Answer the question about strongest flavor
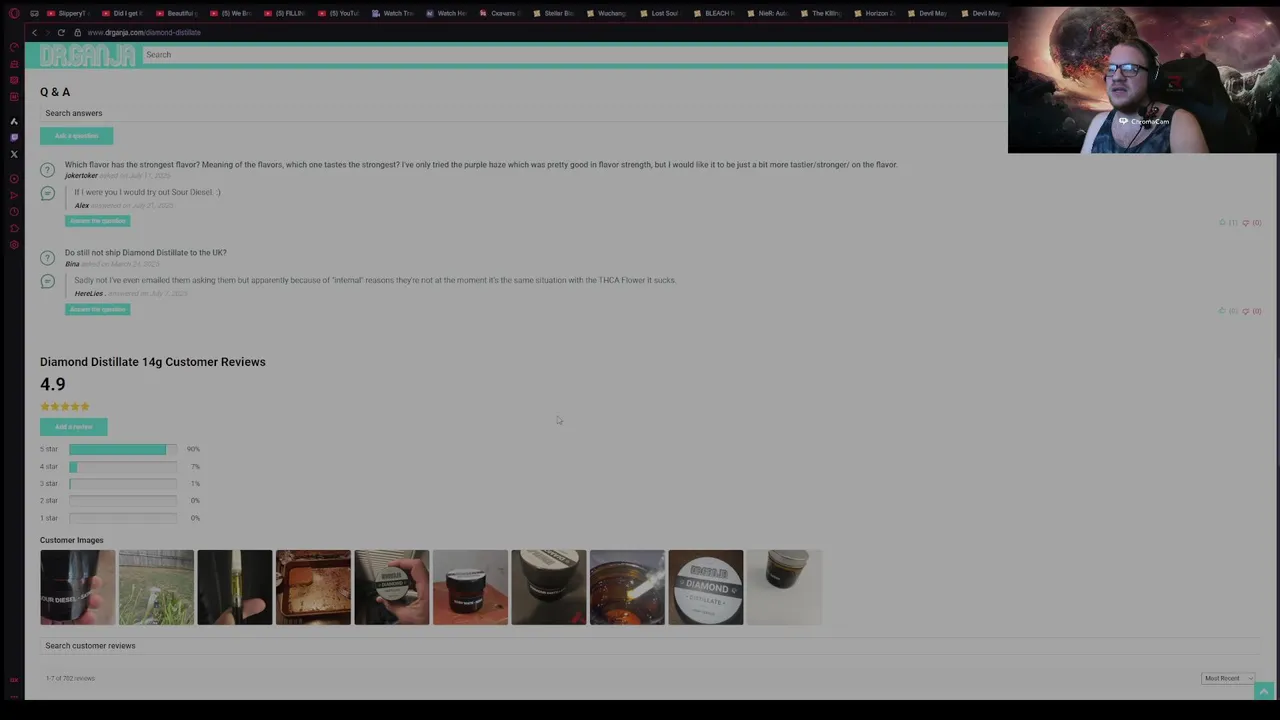This screenshot has width=1280, height=720. 97,221
